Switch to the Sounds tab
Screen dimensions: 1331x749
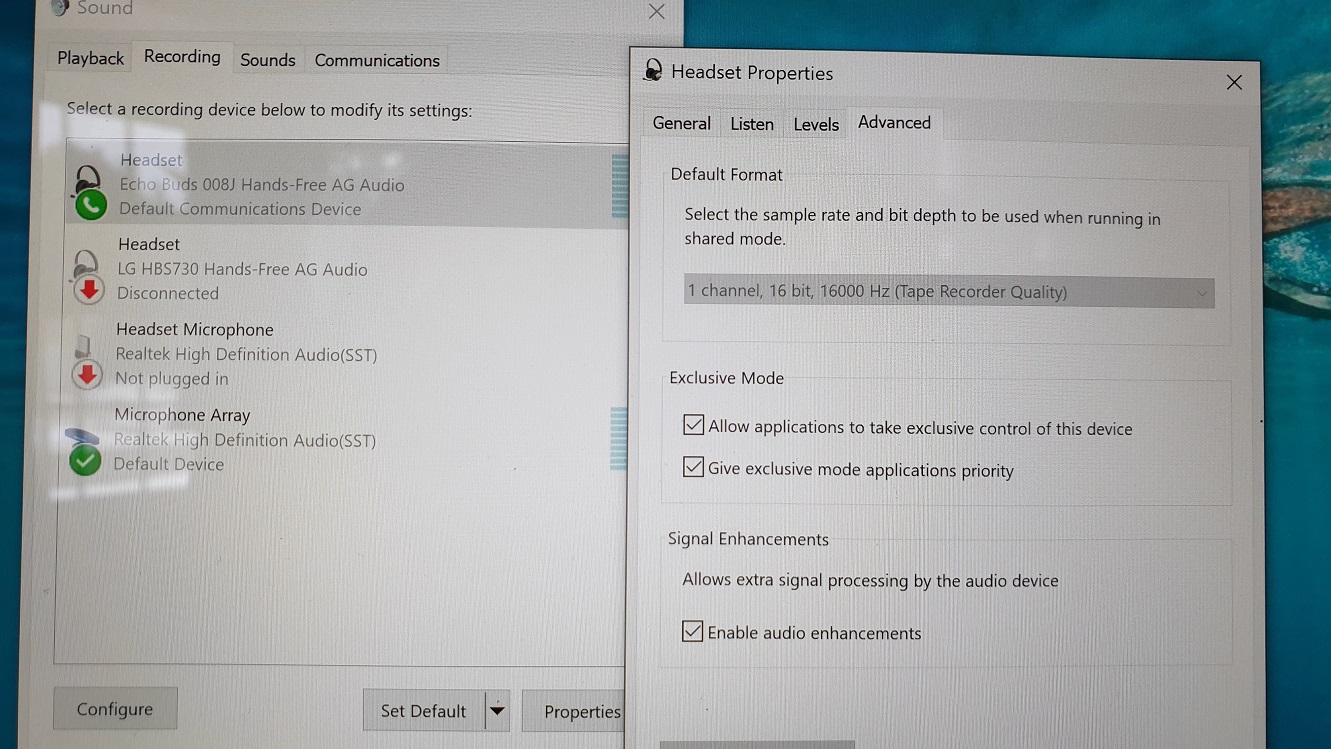268,60
